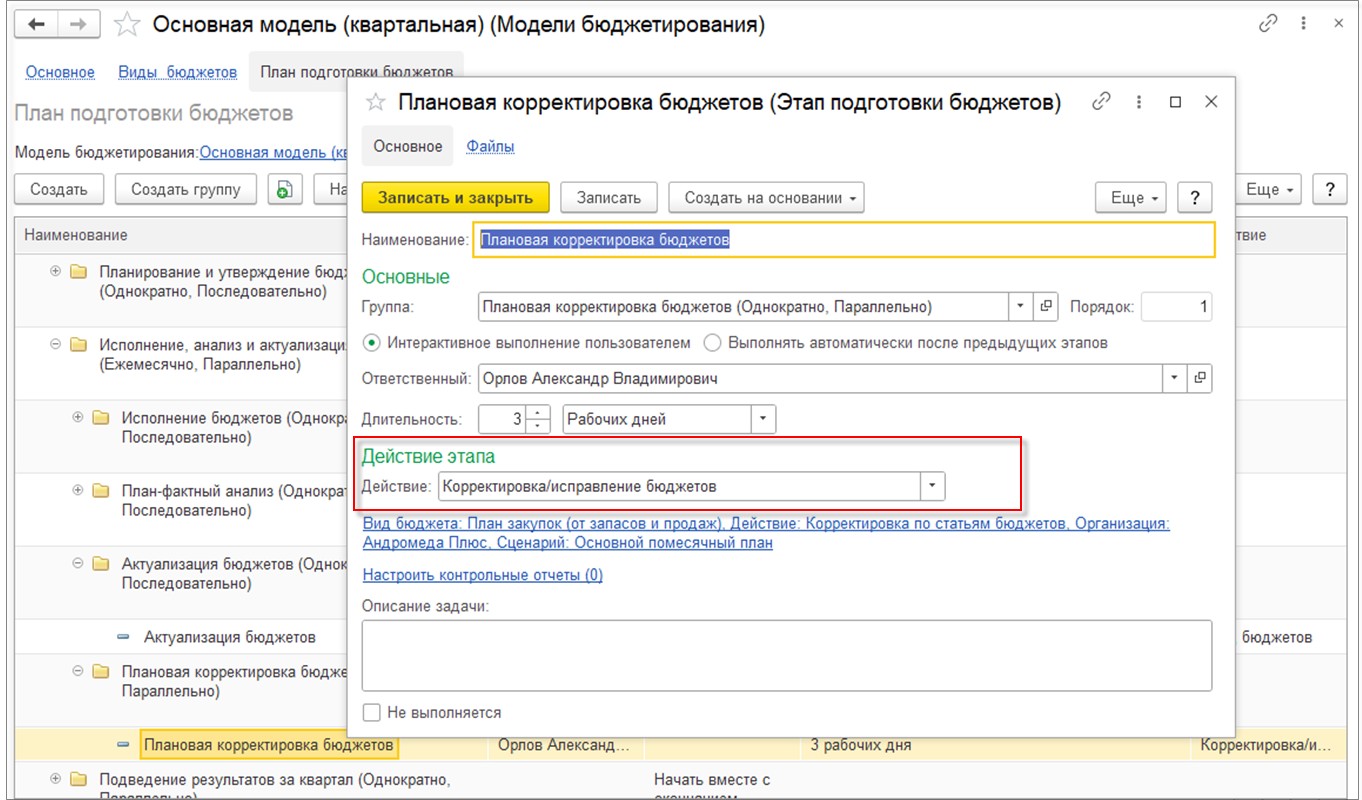The image size is (1362, 800).
Task: Maximize the Этап подготовки бюджетов dialog
Action: click(1175, 102)
